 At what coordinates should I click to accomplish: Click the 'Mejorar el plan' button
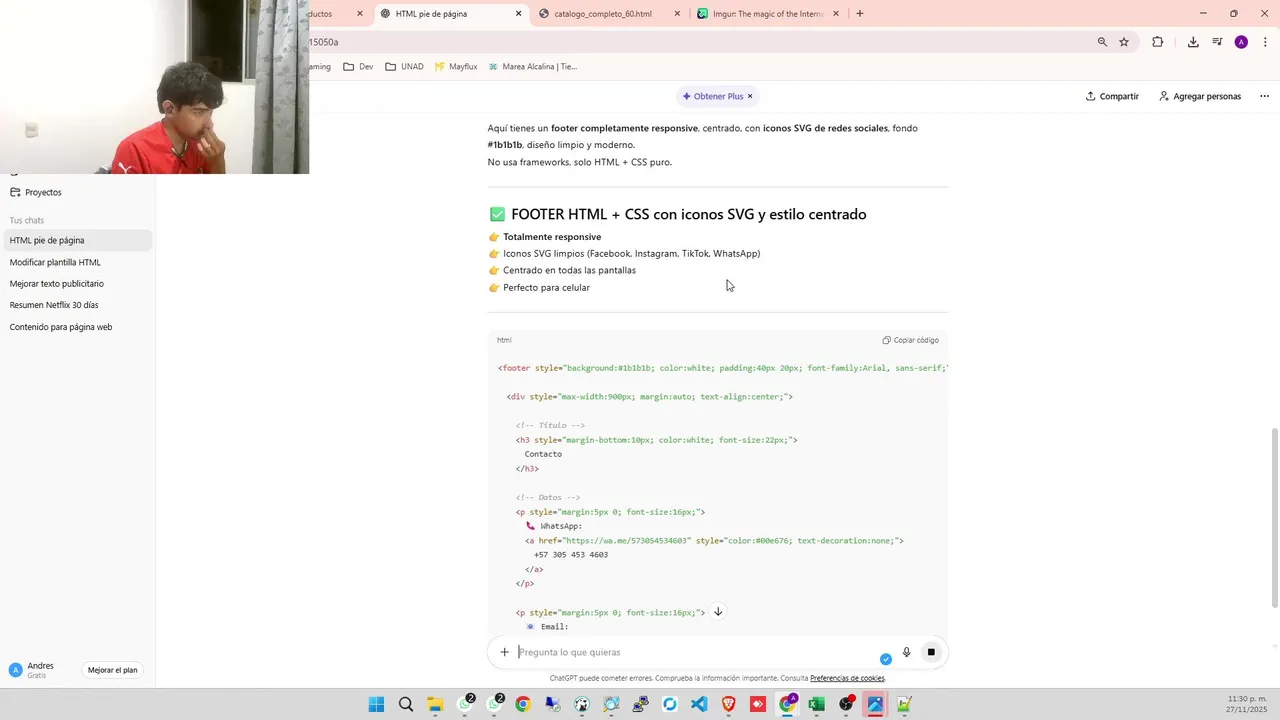112,670
